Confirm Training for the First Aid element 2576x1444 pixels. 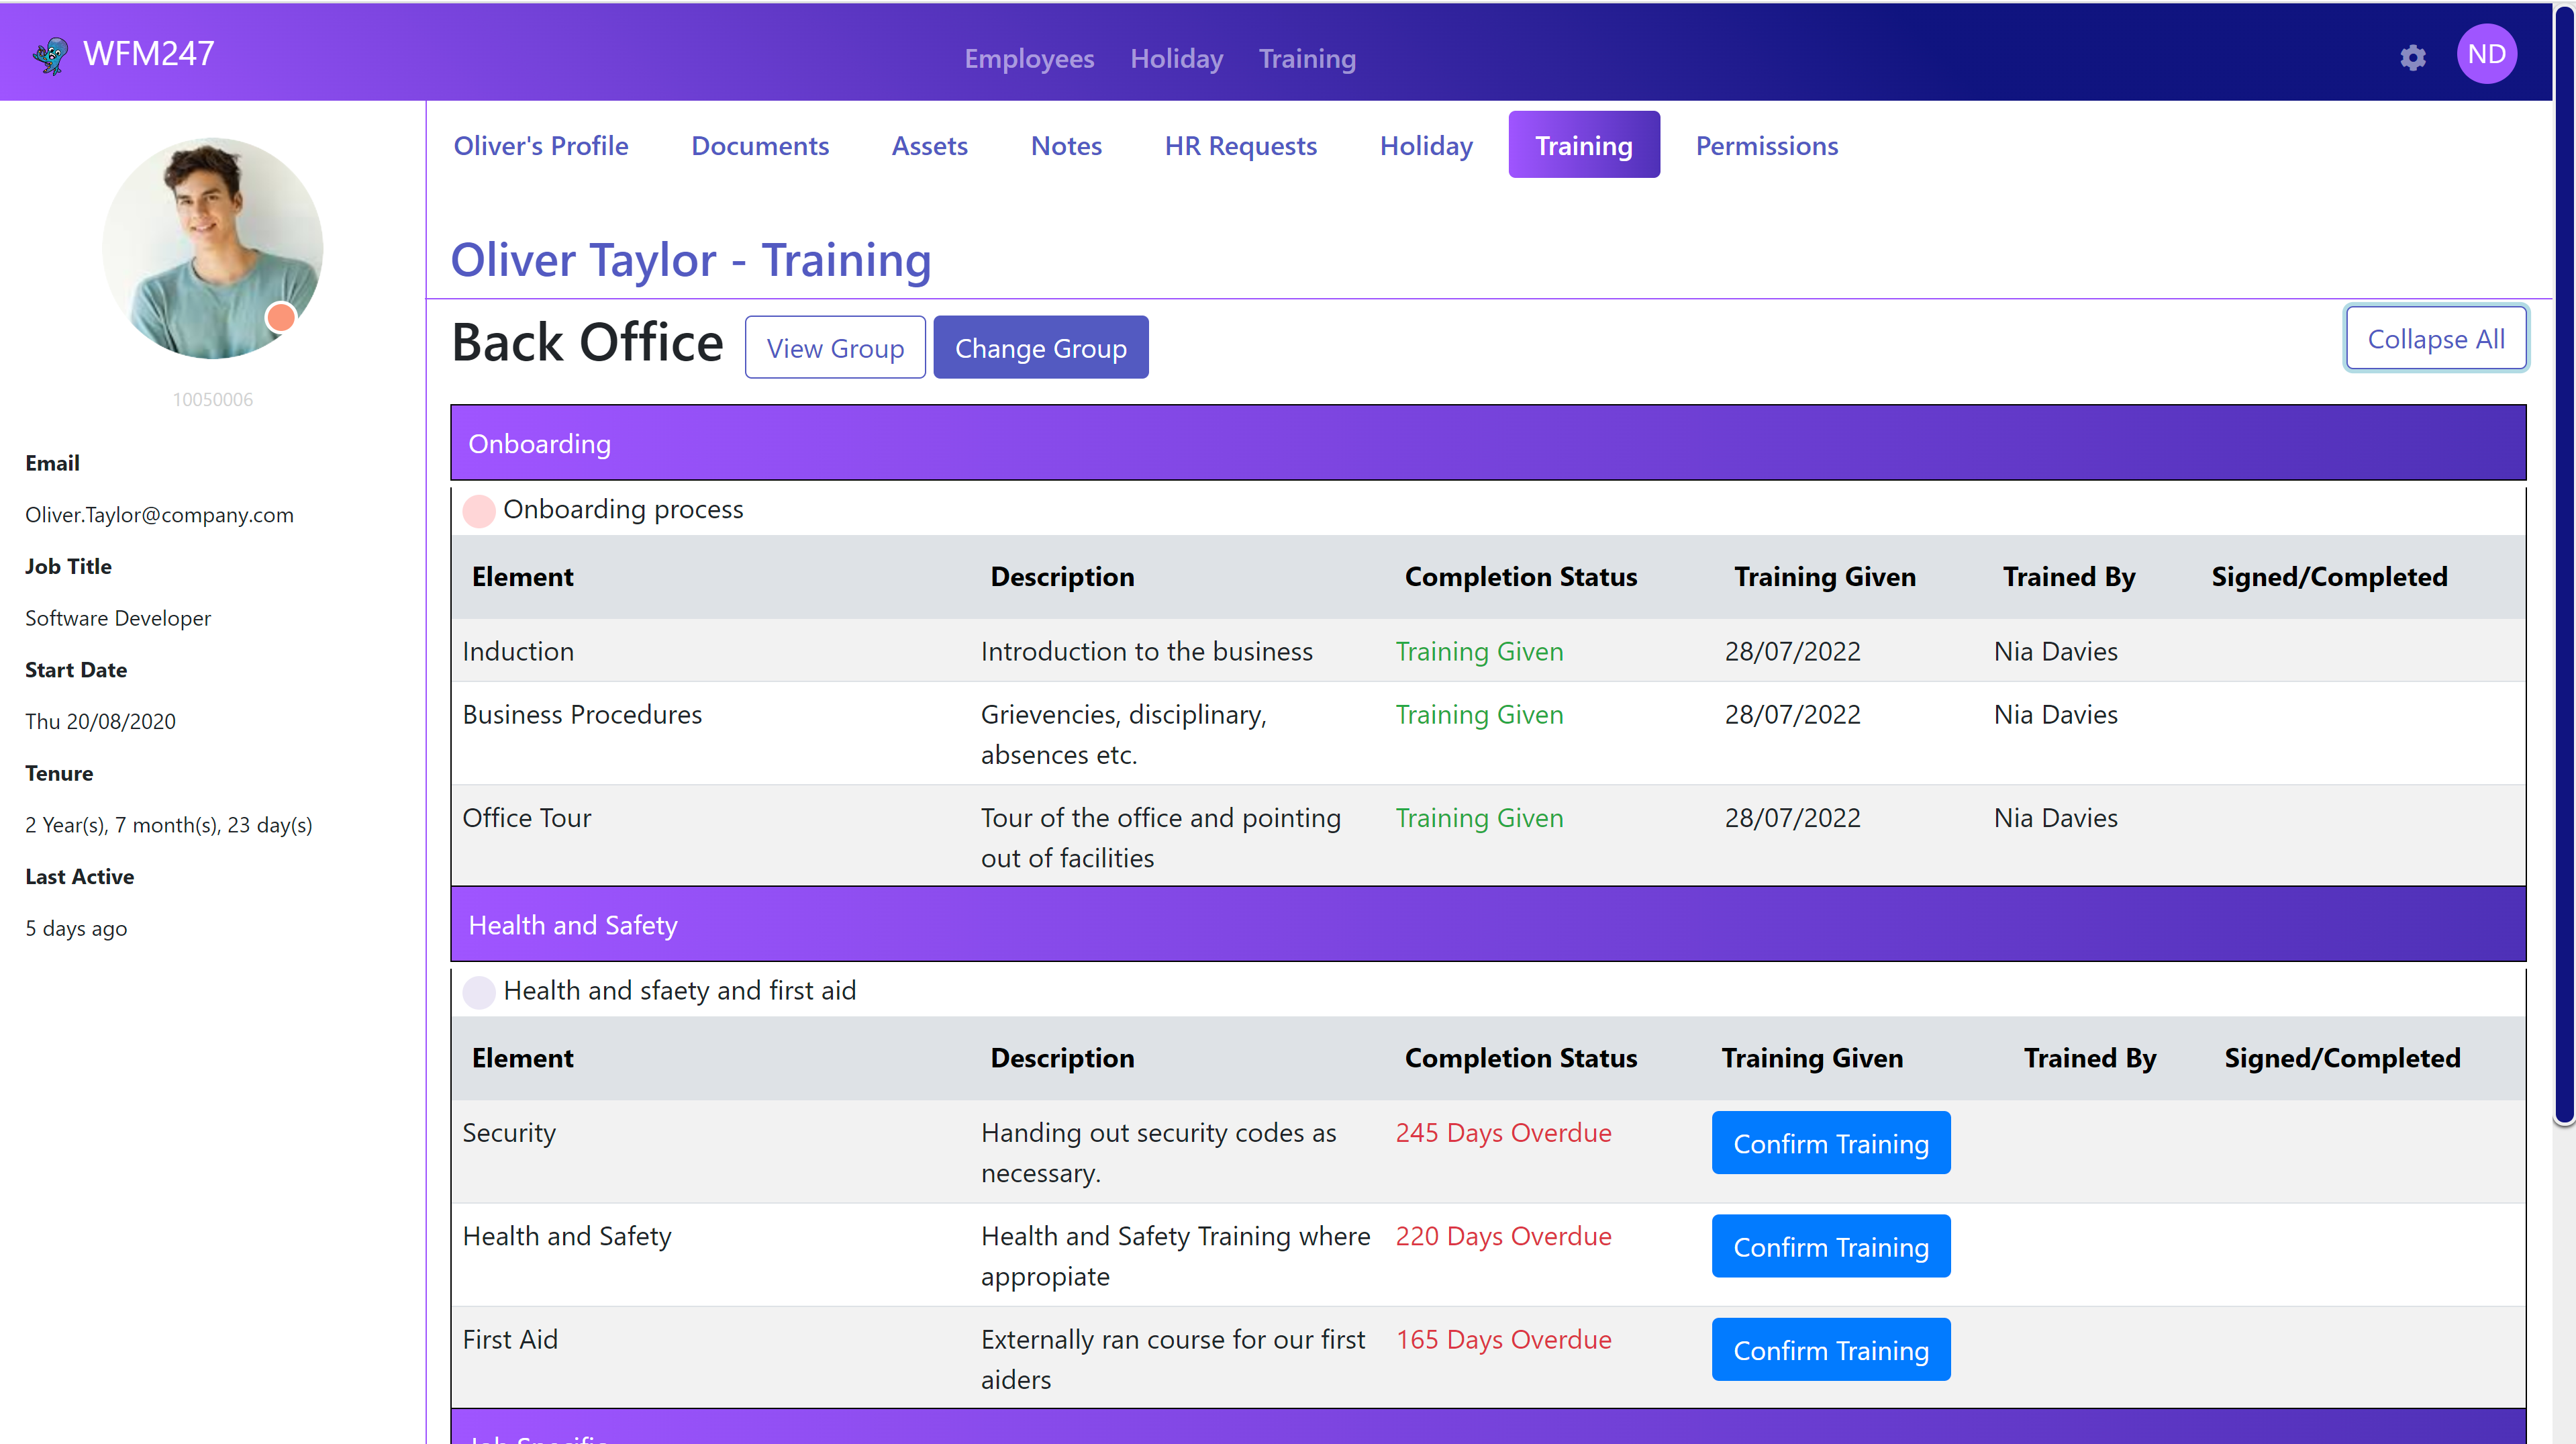[x=1831, y=1349]
